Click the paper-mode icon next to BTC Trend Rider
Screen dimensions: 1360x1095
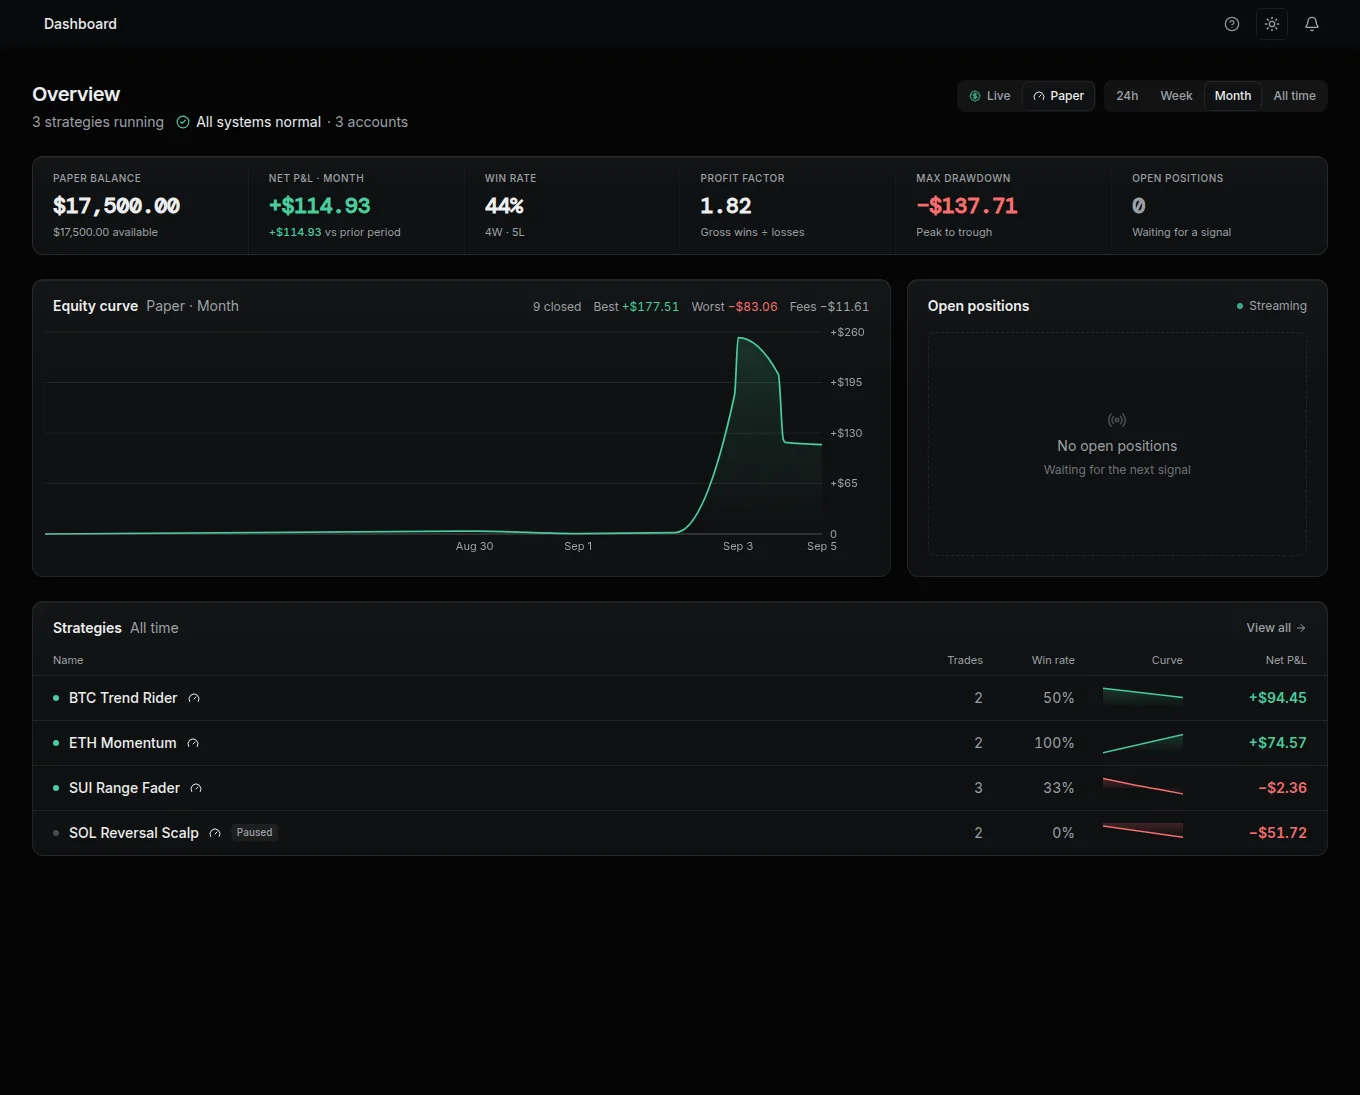[x=194, y=698]
